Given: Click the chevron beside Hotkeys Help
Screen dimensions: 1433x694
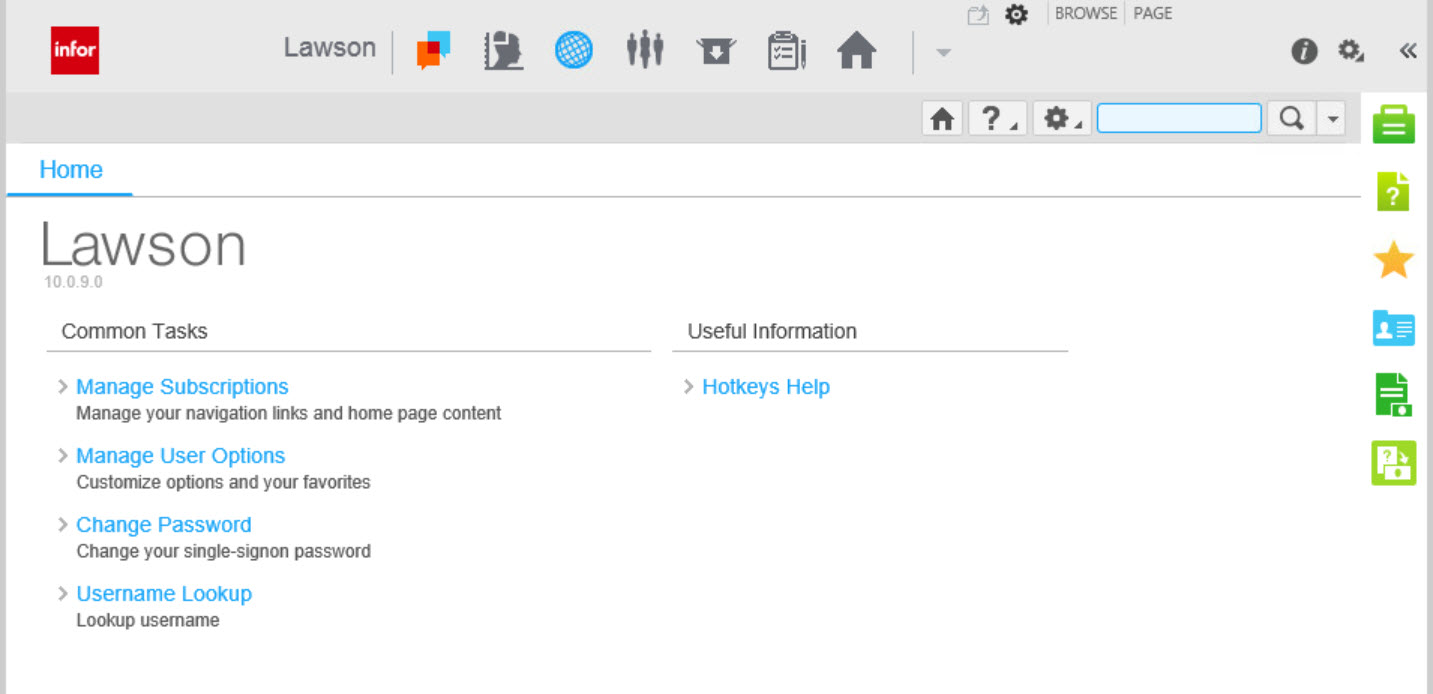Looking at the screenshot, I should (689, 386).
